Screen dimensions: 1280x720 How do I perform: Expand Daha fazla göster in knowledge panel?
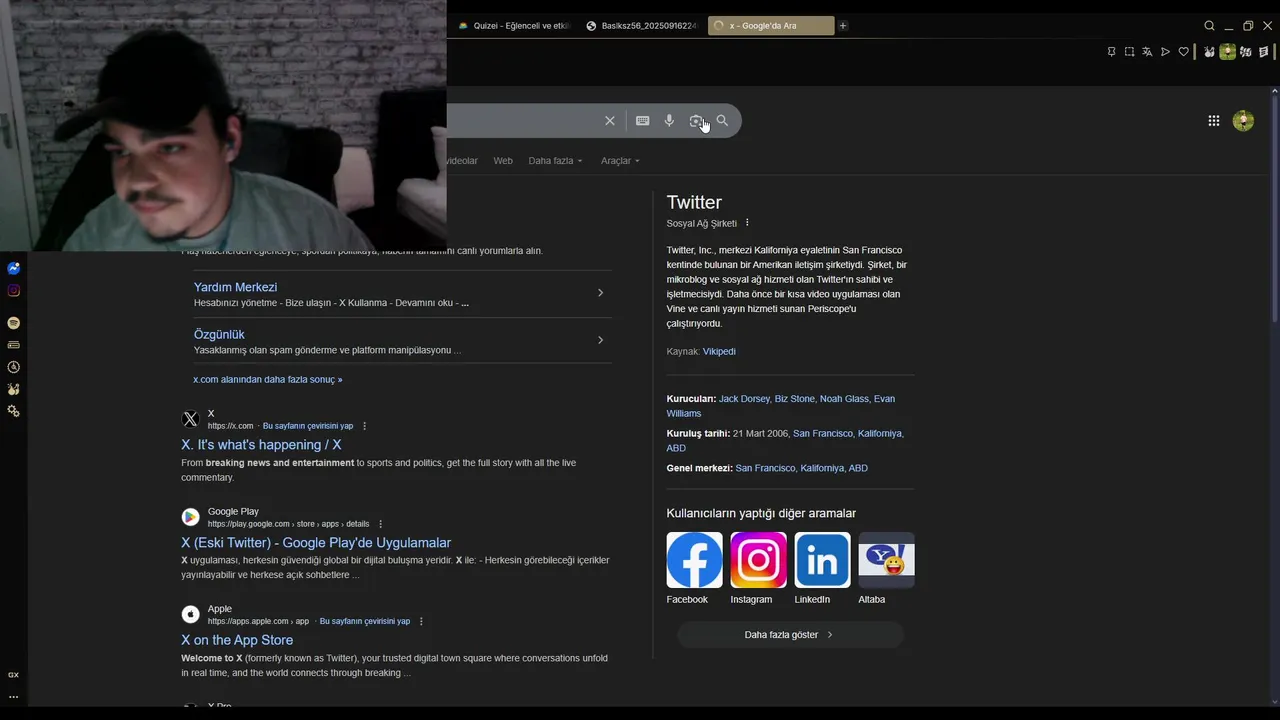(x=790, y=635)
